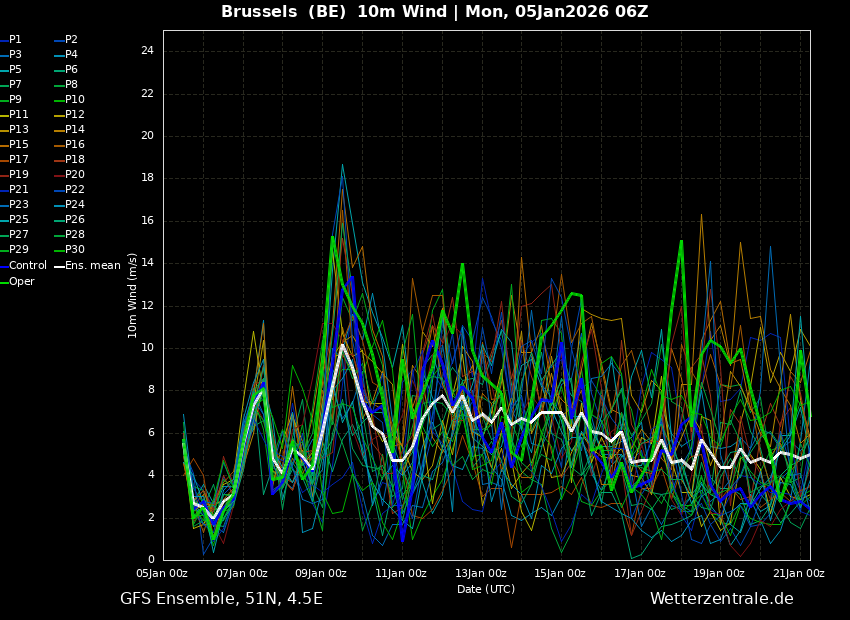Click P29 in the legend
This screenshot has height=620, width=850.
pyautogui.click(x=14, y=249)
